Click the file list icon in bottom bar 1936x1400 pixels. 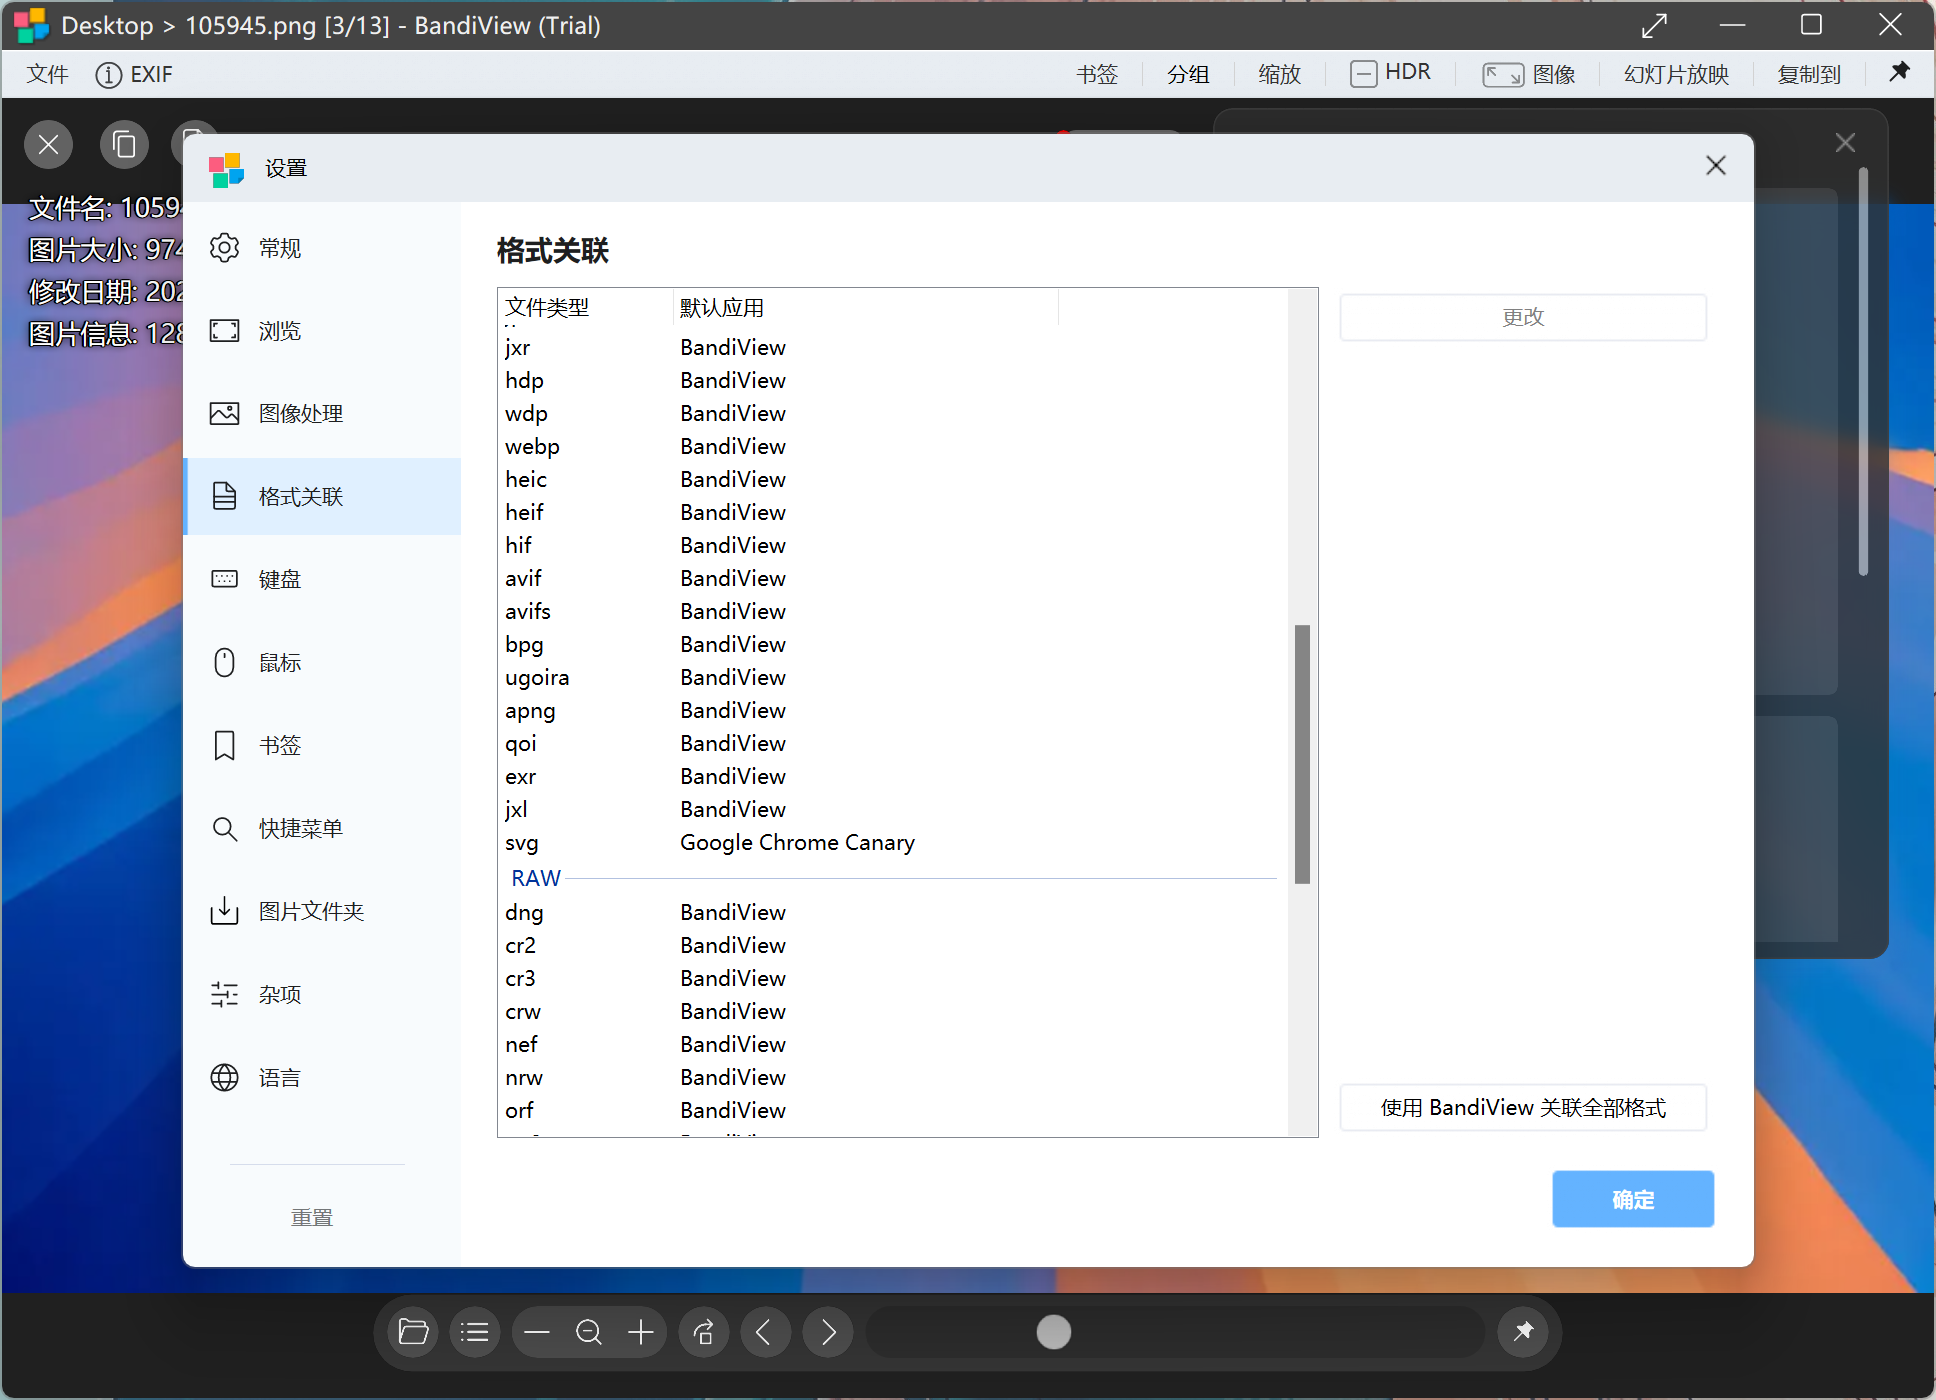475,1332
